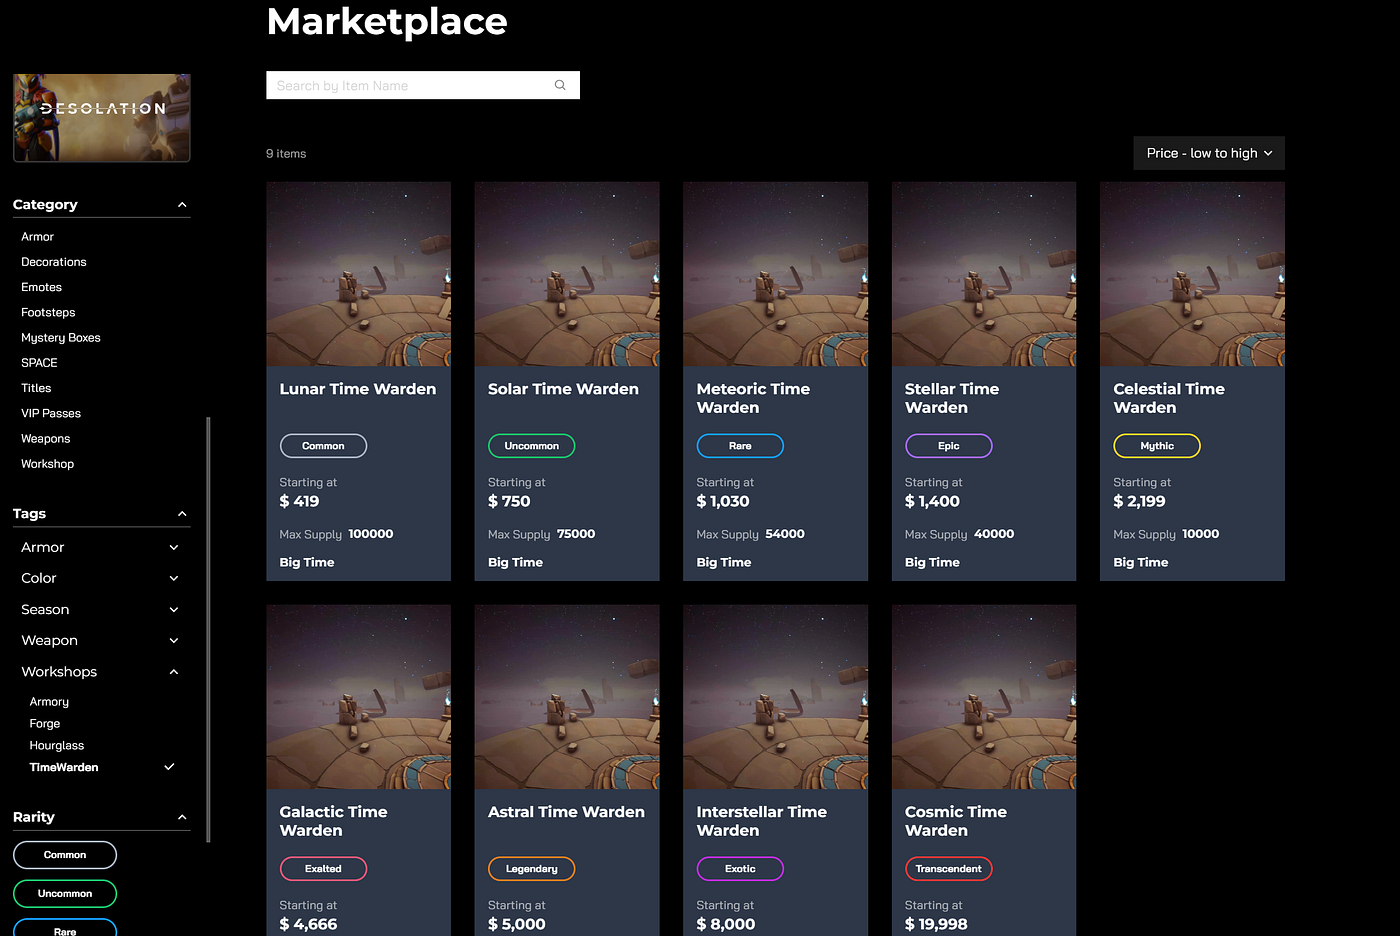Open the Lunar Time Warden item card

pyautogui.click(x=358, y=380)
